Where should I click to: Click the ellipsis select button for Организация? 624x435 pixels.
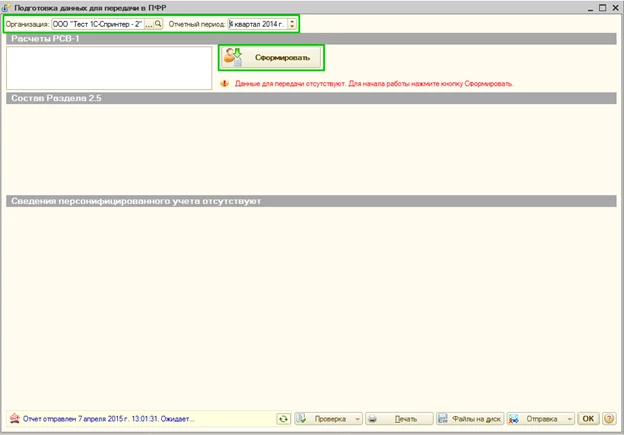(x=149, y=23)
